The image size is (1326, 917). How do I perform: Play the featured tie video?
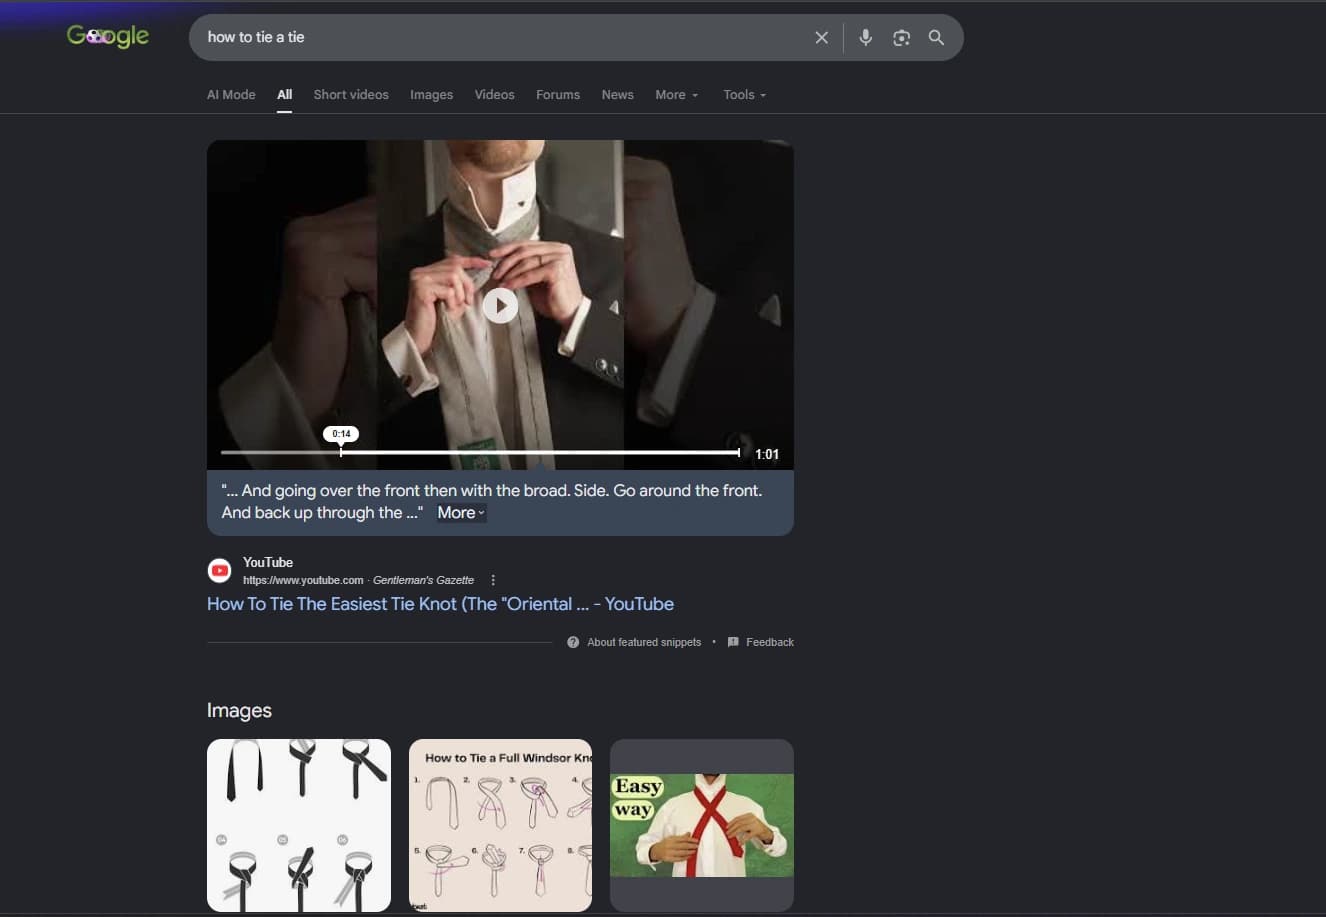point(500,305)
